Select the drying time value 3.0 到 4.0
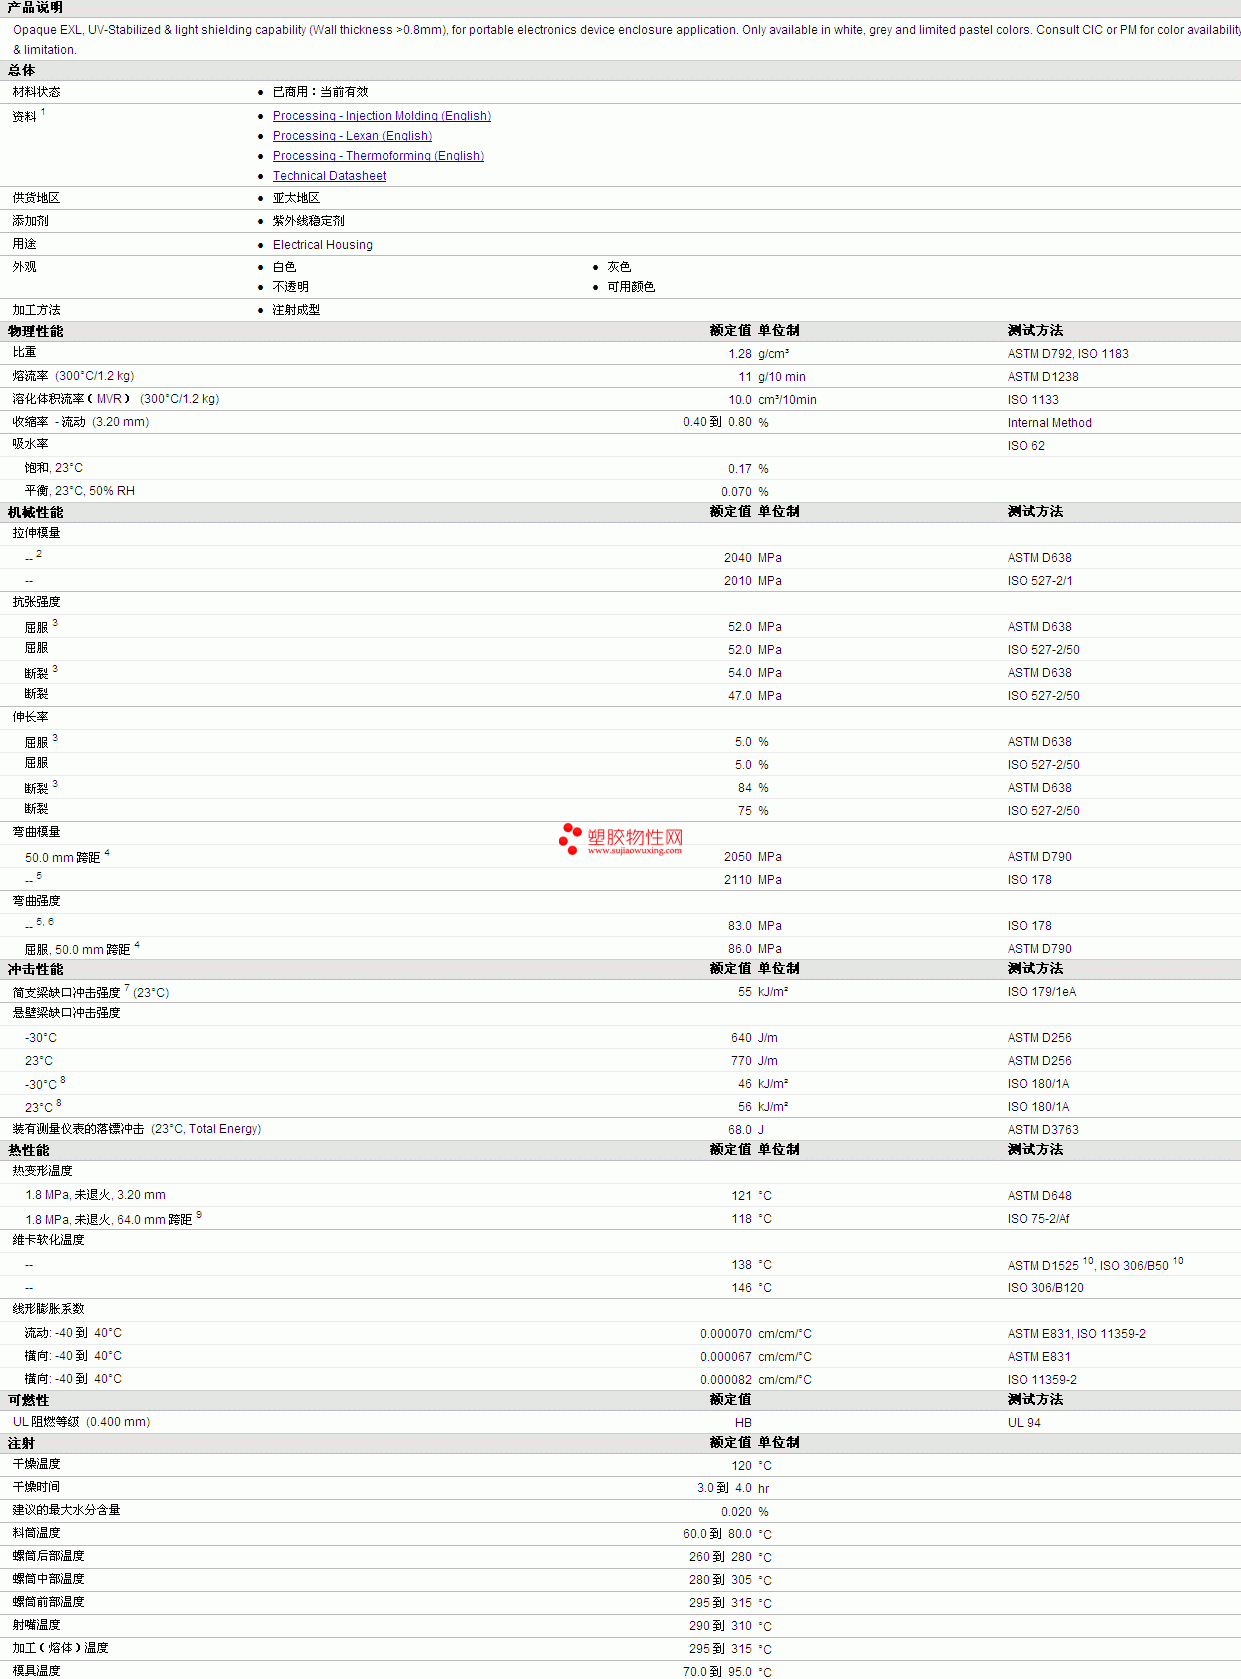 (724, 1488)
